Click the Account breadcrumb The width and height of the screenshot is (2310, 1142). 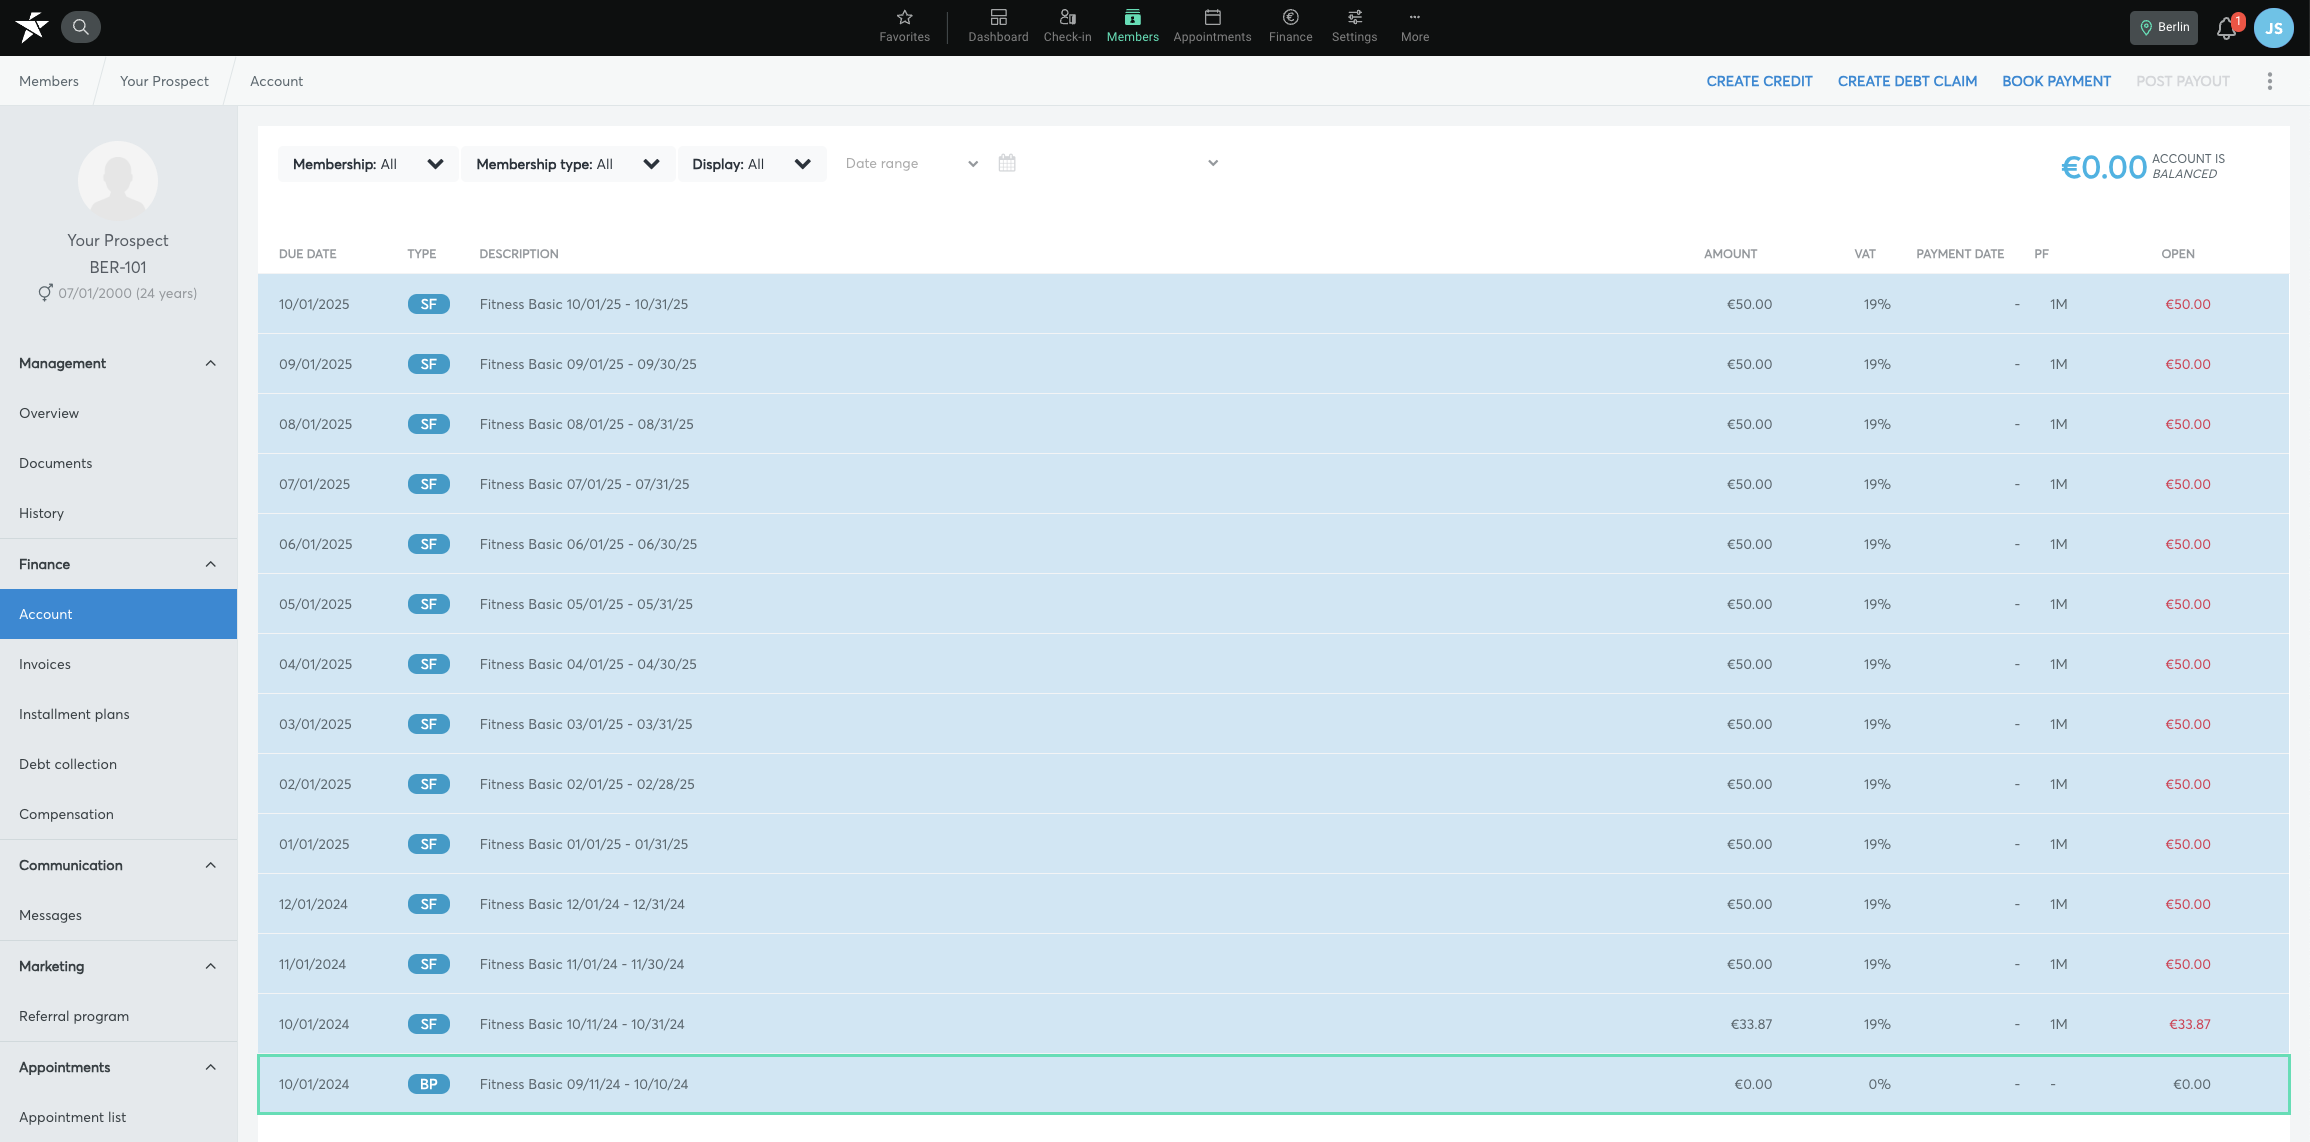coord(276,81)
